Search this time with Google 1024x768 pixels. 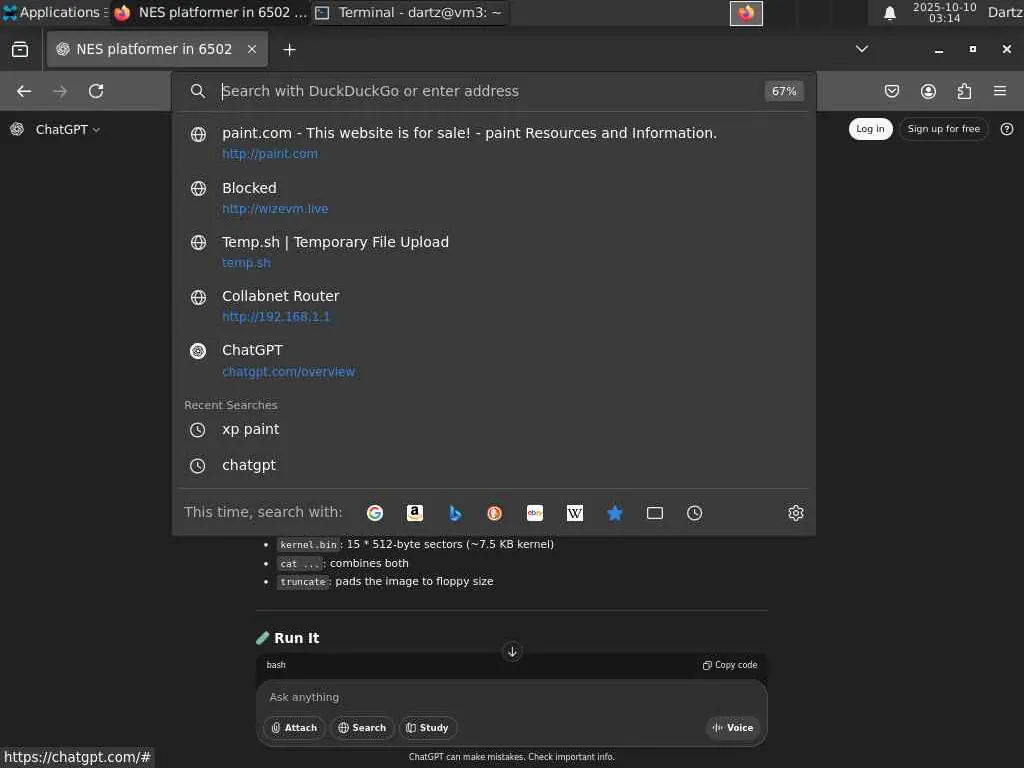point(375,513)
